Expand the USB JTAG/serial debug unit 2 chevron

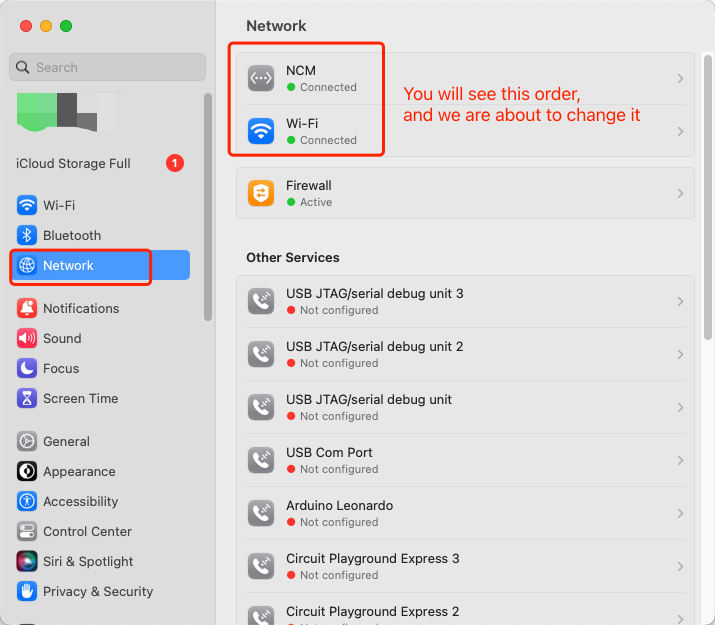click(x=680, y=354)
